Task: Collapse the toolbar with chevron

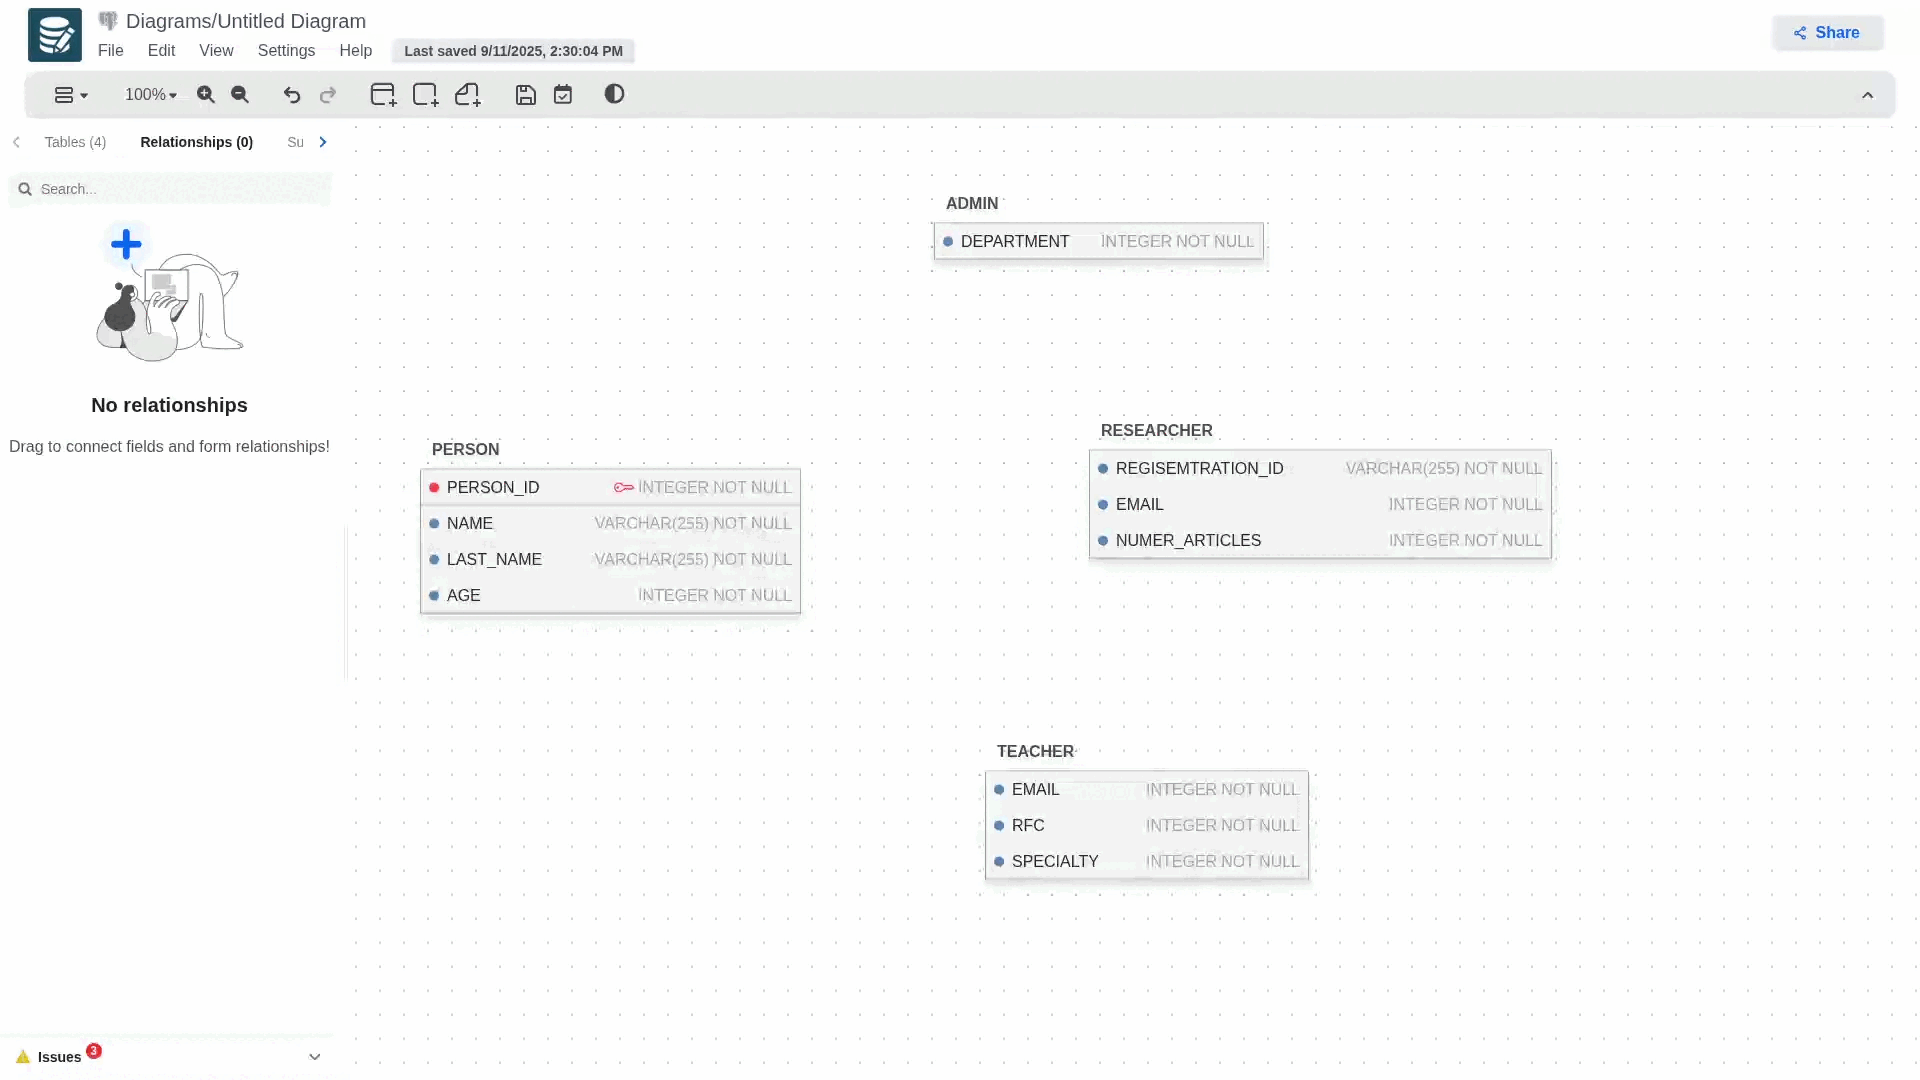Action: coord(1867,96)
